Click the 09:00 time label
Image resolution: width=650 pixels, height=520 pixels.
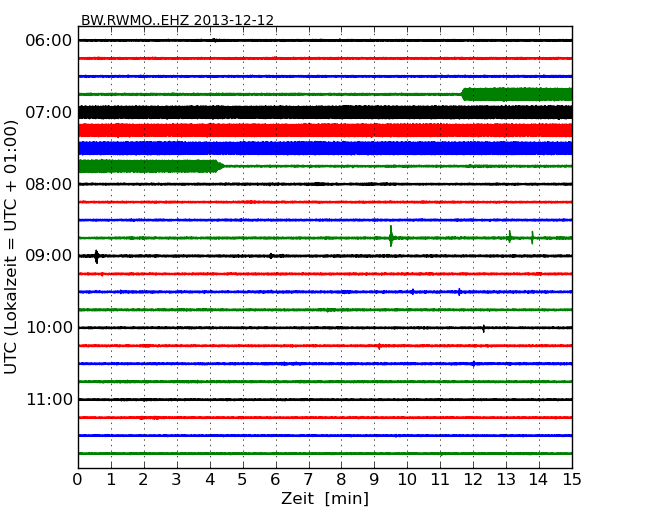point(49,256)
